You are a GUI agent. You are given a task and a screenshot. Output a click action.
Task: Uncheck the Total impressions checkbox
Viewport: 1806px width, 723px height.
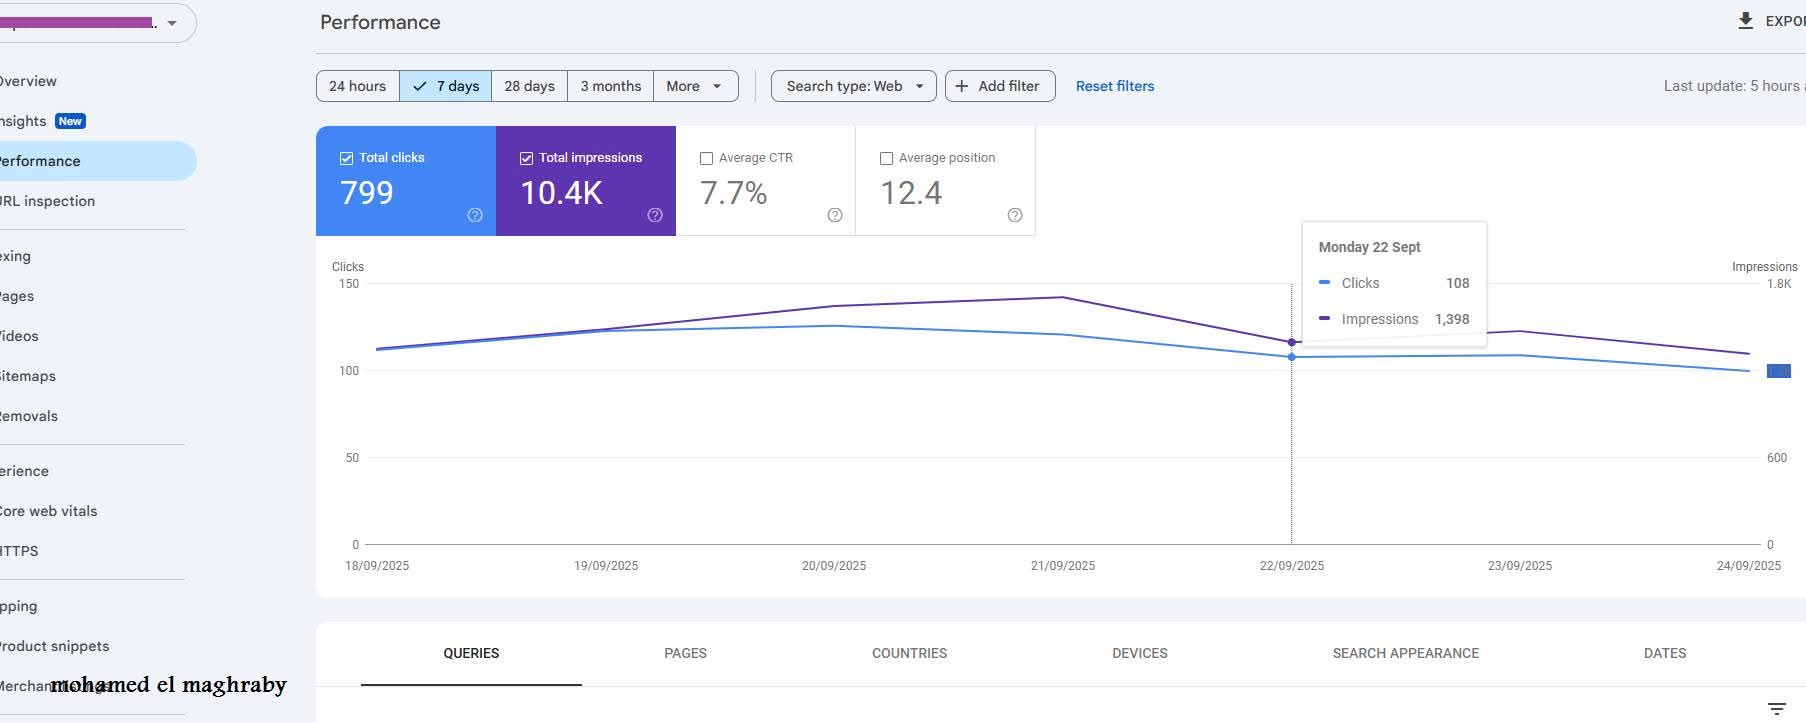click(x=527, y=158)
